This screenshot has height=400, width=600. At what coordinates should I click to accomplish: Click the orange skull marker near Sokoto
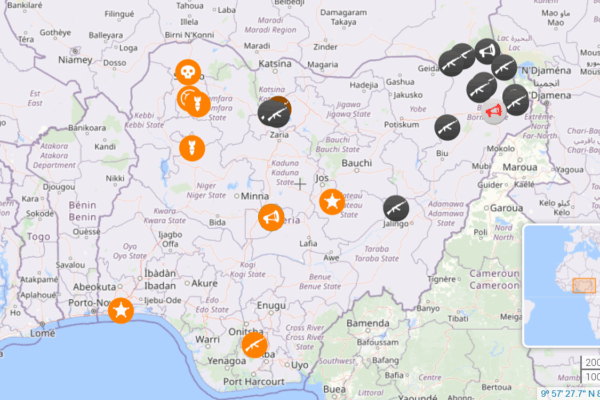(188, 72)
